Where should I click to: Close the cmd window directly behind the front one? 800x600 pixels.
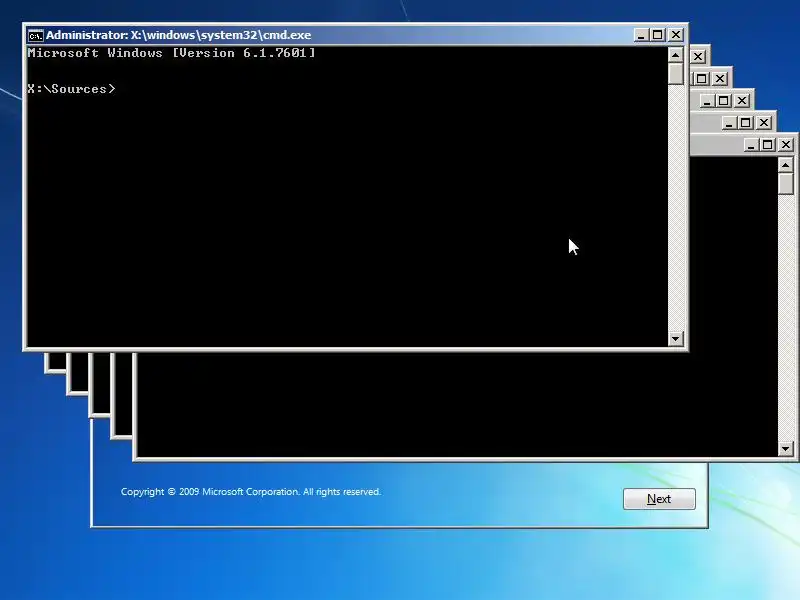[x=698, y=57]
